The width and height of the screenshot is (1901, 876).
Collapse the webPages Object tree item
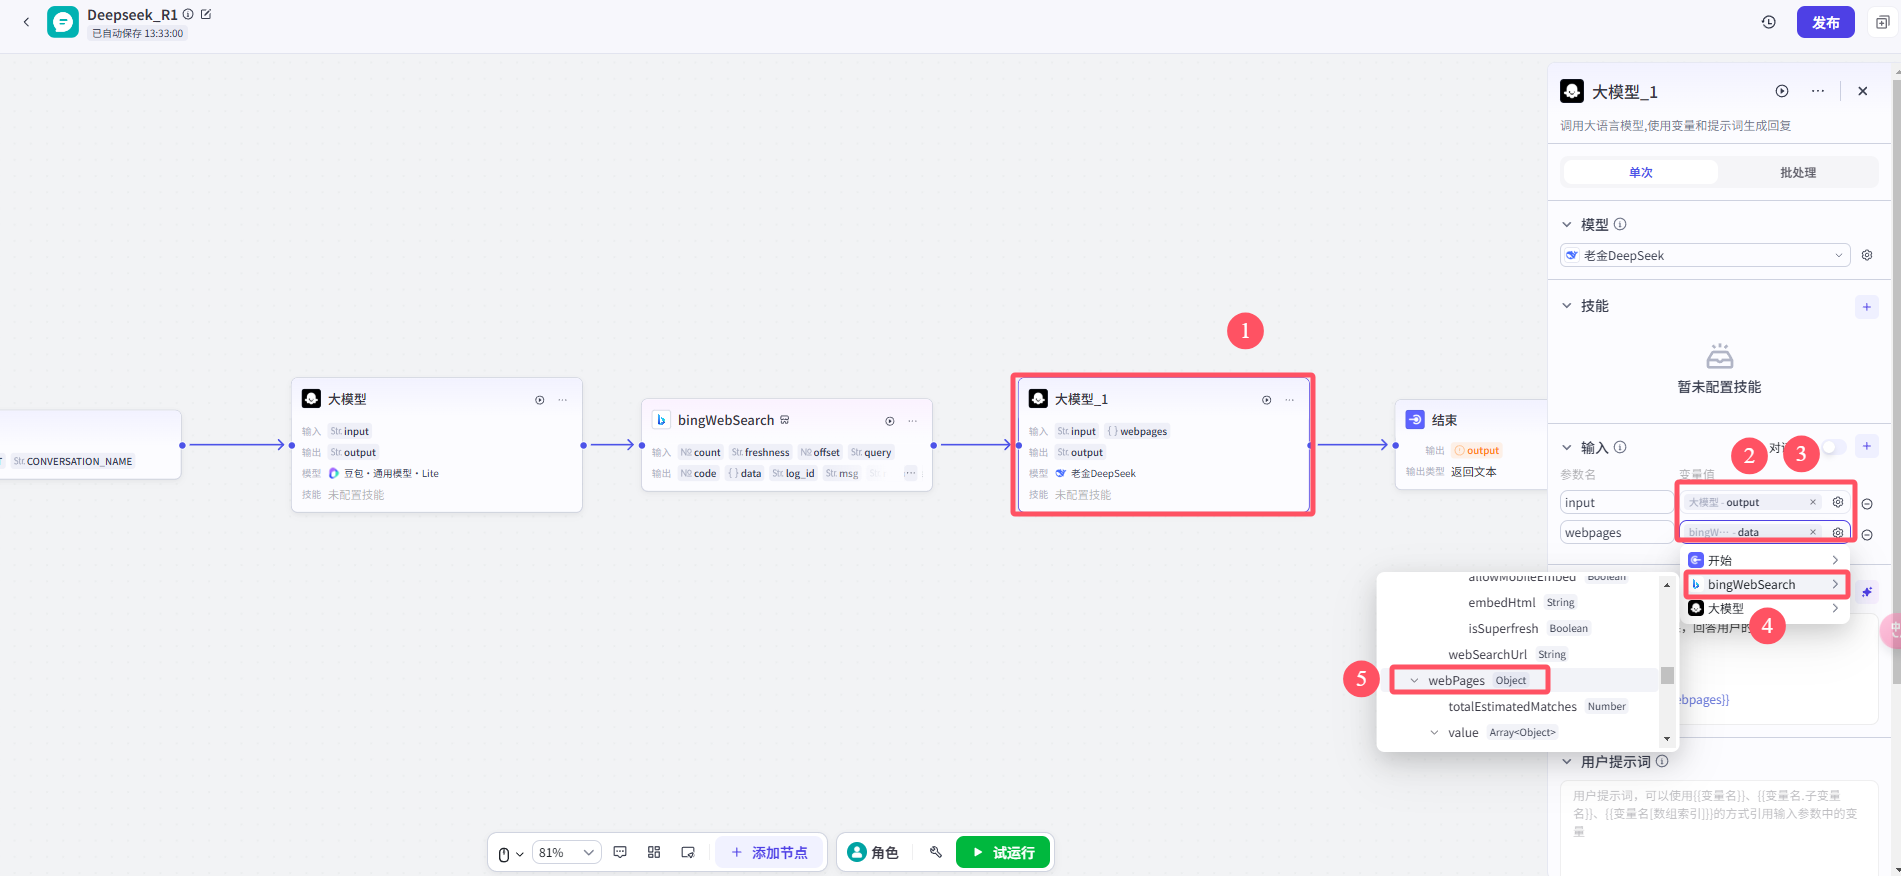(x=1414, y=681)
